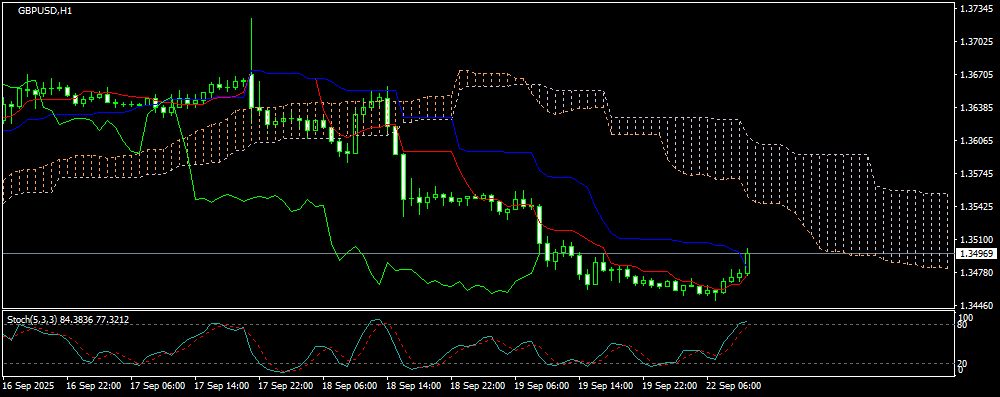Click the GBPUSD,H1 chart title
This screenshot has width=1000, height=397.
(x=45, y=11)
